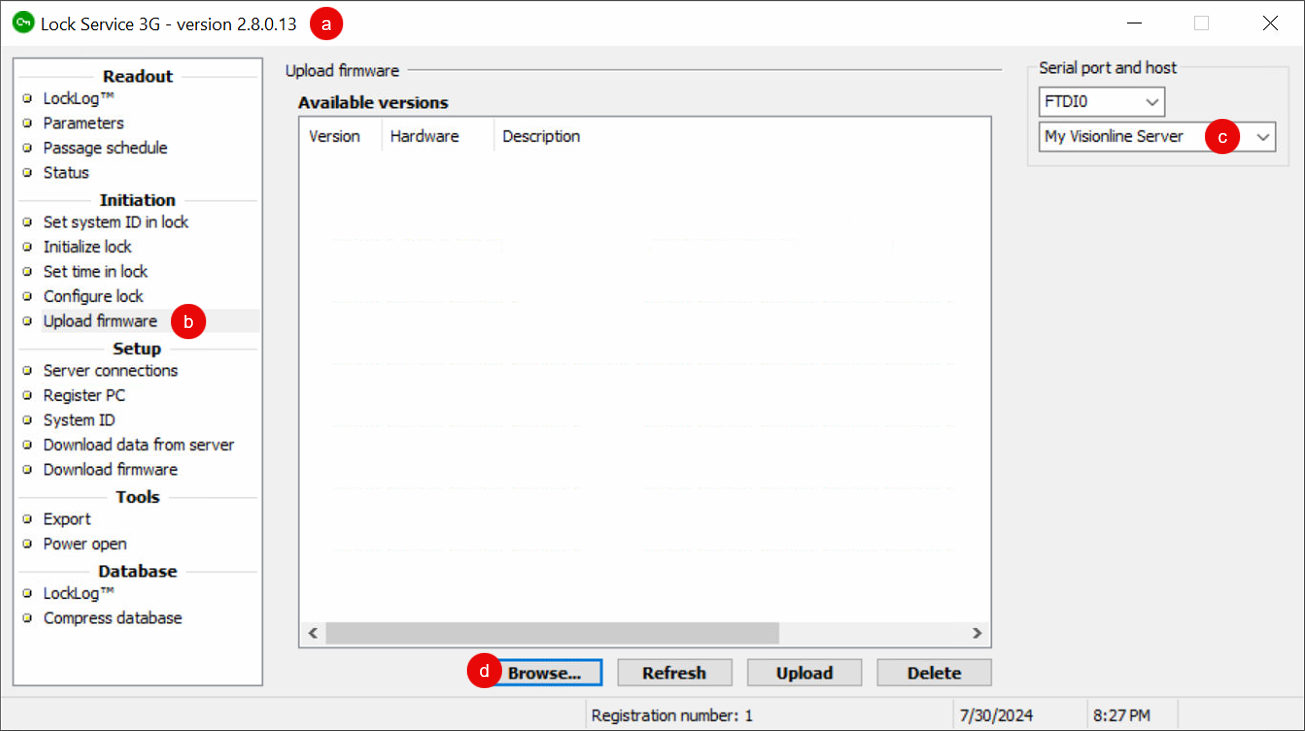The height and width of the screenshot is (731, 1305).
Task: Click the bullet icon beside Status
Action: [x=28, y=173]
